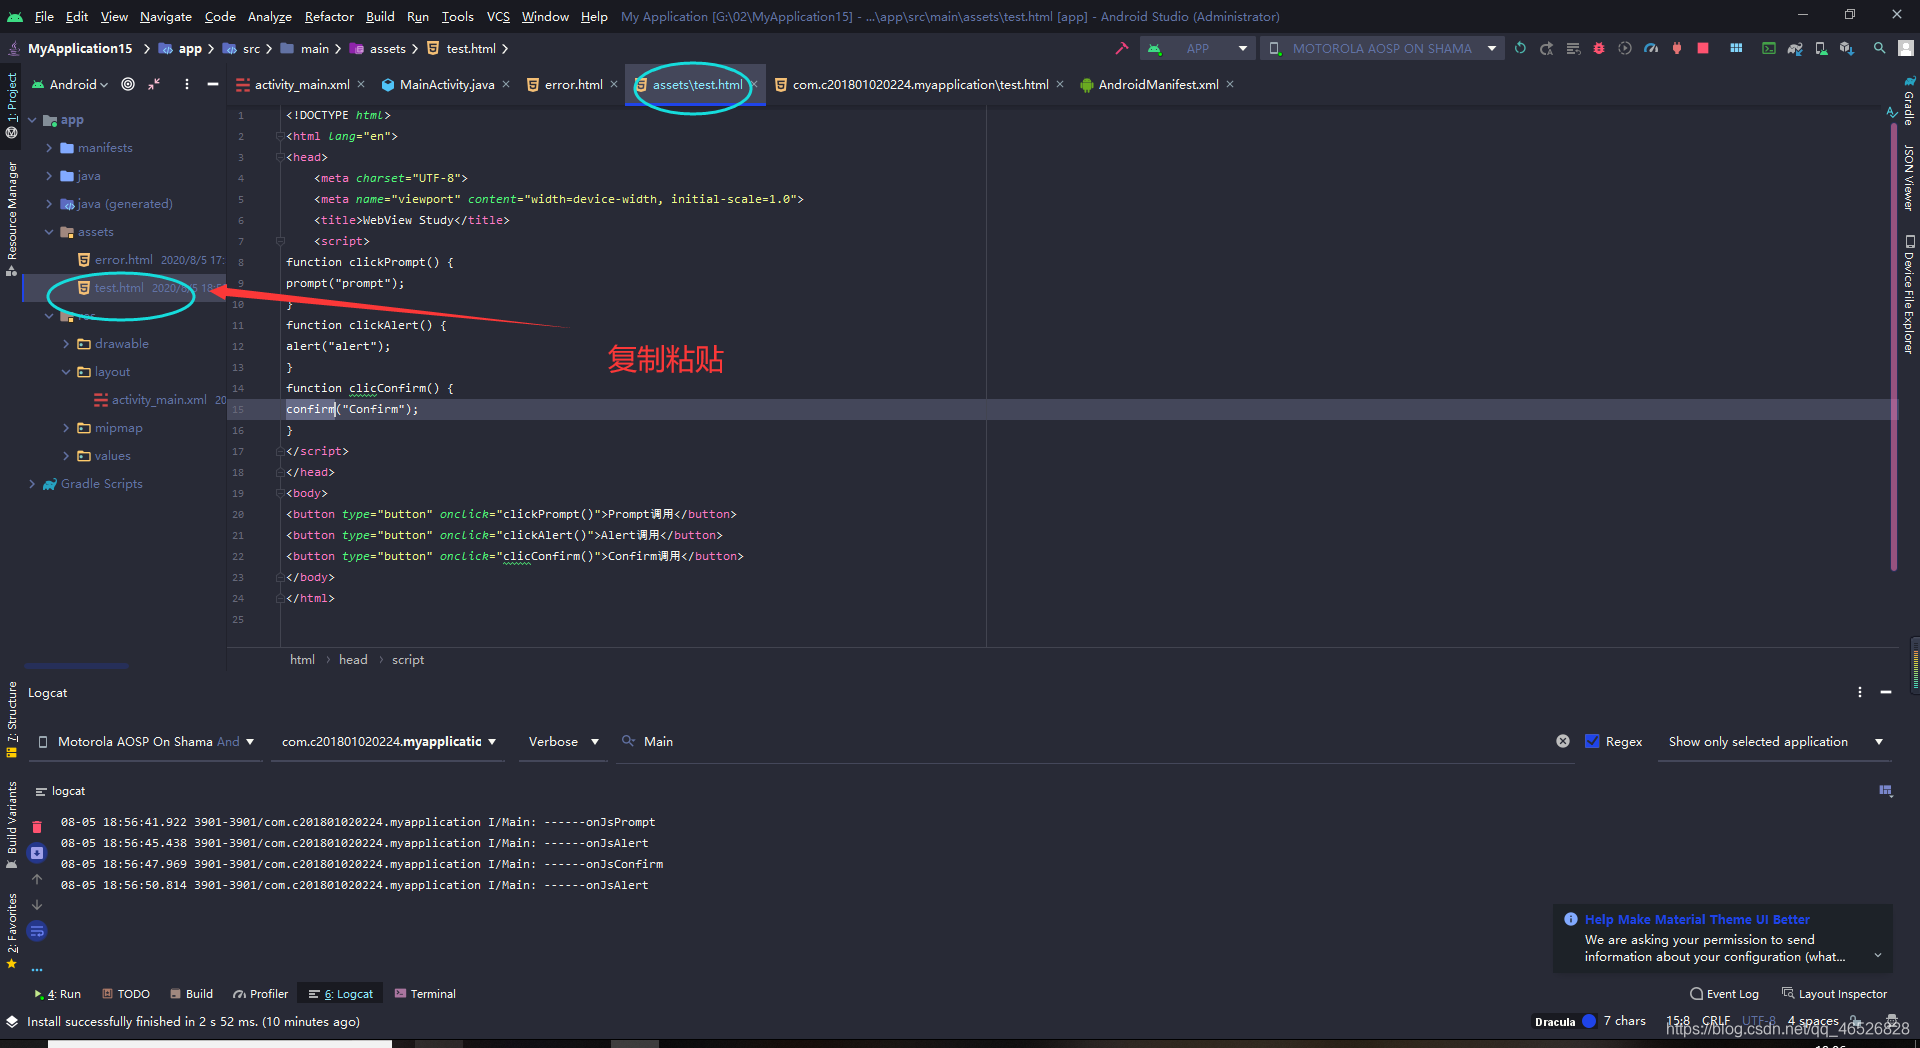Open Project panel options three-dots menu
This screenshot has height=1048, width=1920.
[187, 85]
